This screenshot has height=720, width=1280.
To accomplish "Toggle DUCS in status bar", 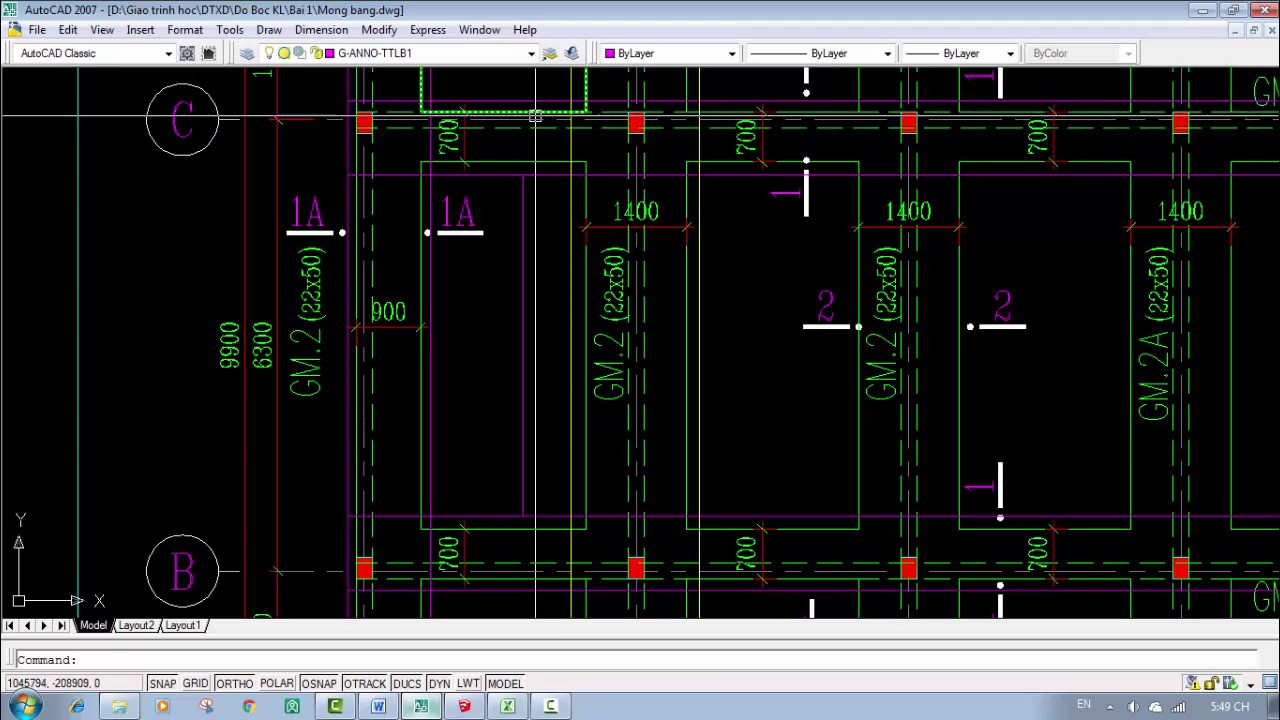I will (x=407, y=684).
